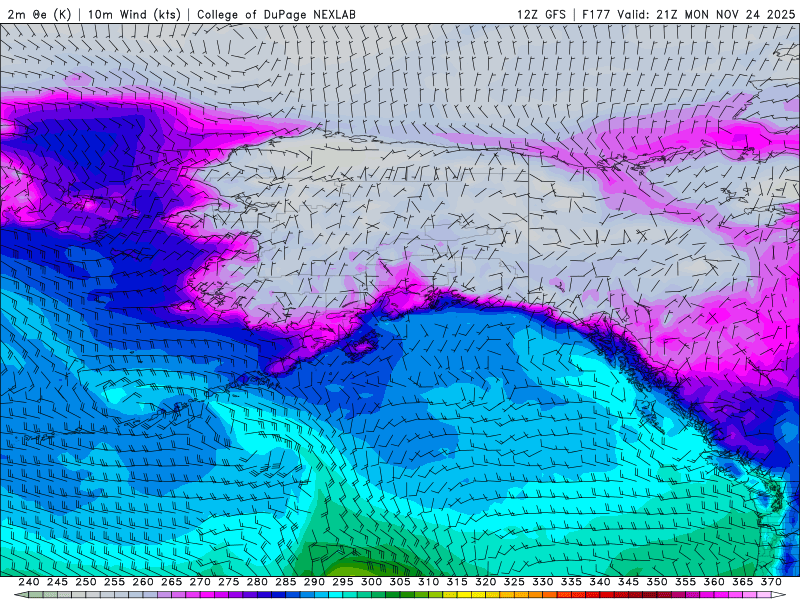This screenshot has width=800, height=600.
Task: Click the 250 colorbar label
Action: (86, 582)
